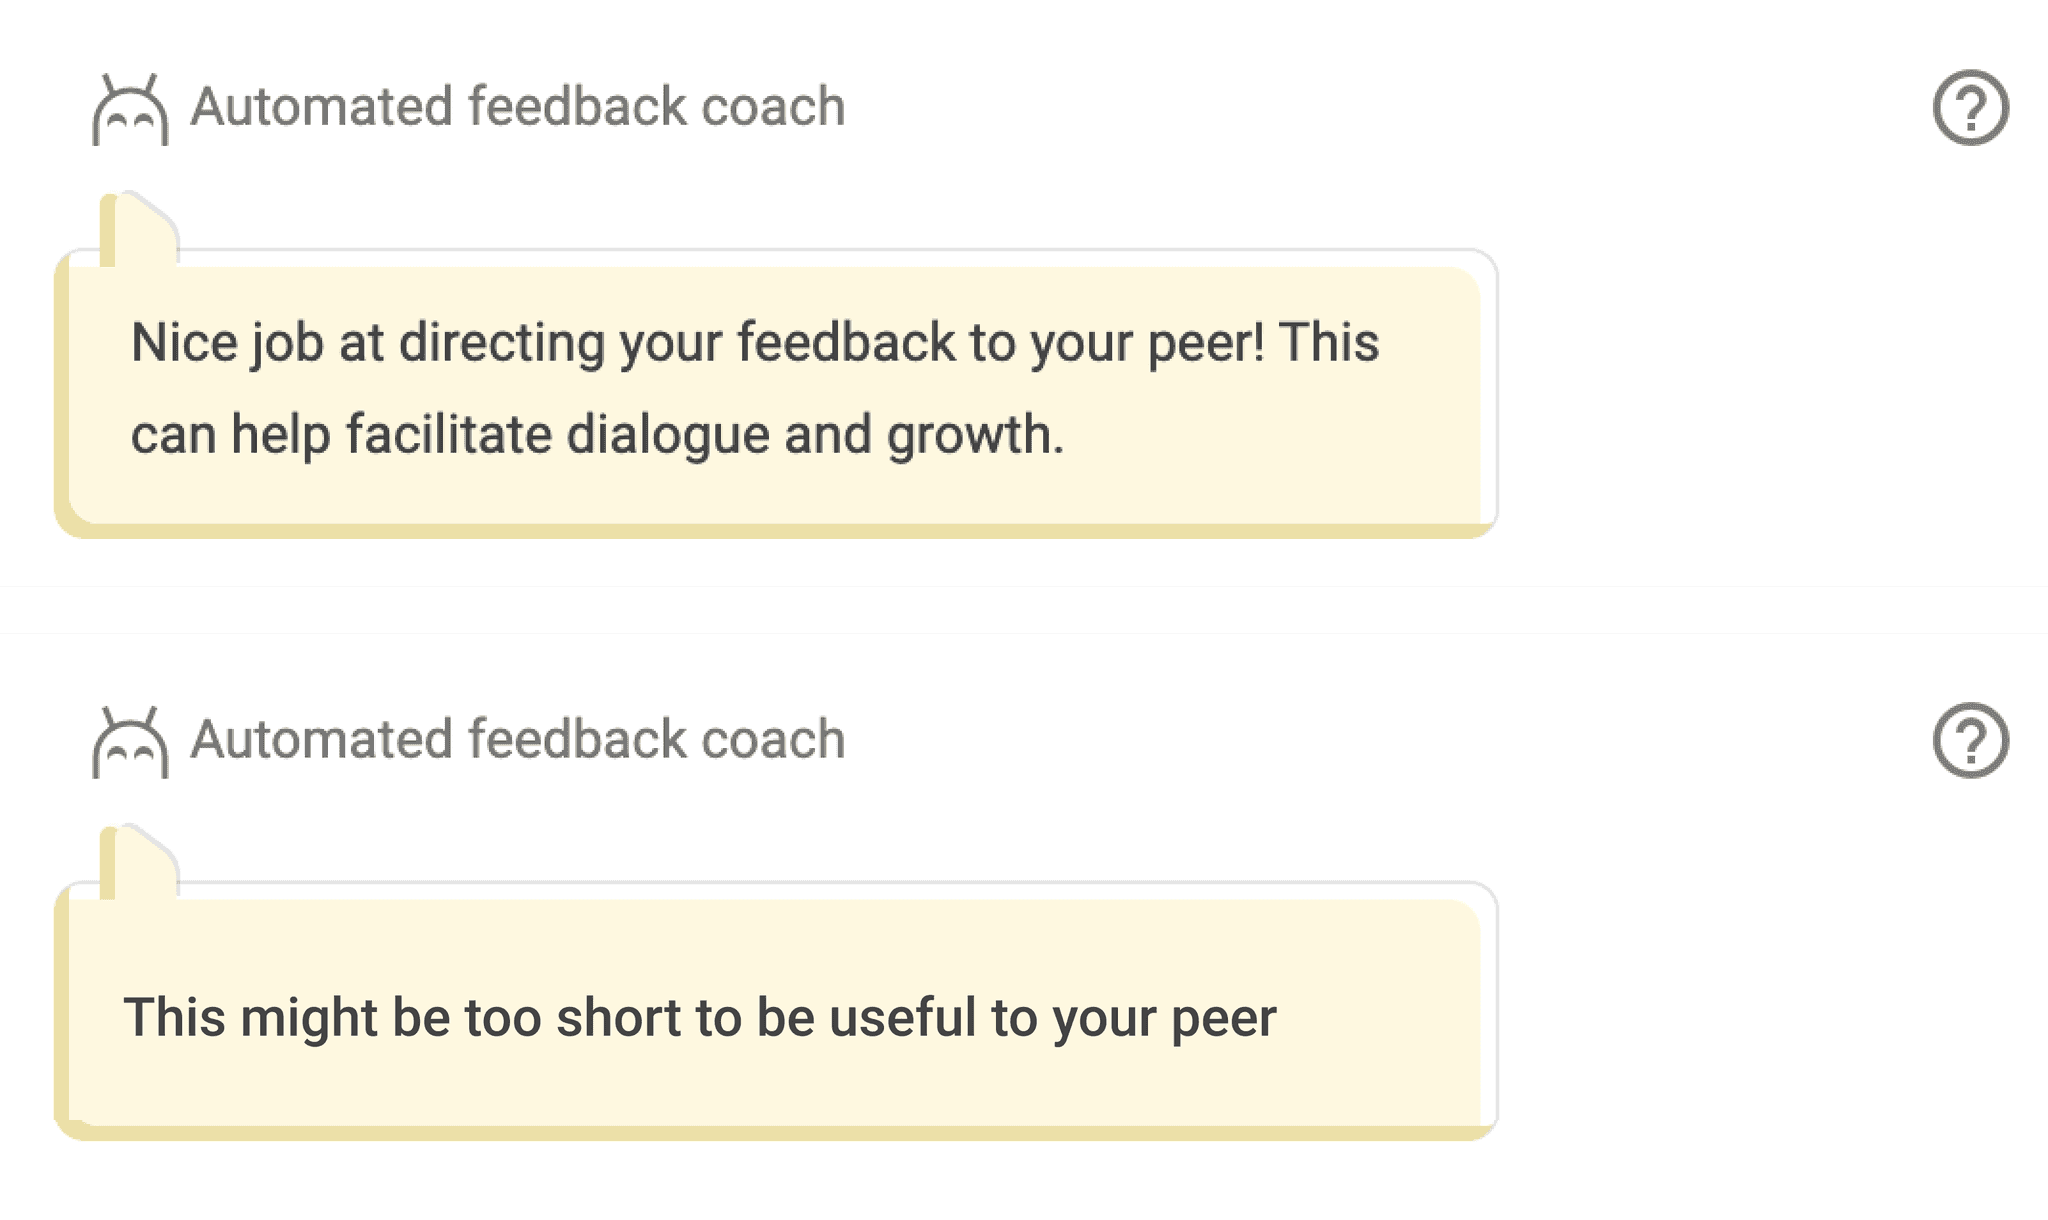
Task: Click the speech tail of the second bubble
Action: coord(139,862)
